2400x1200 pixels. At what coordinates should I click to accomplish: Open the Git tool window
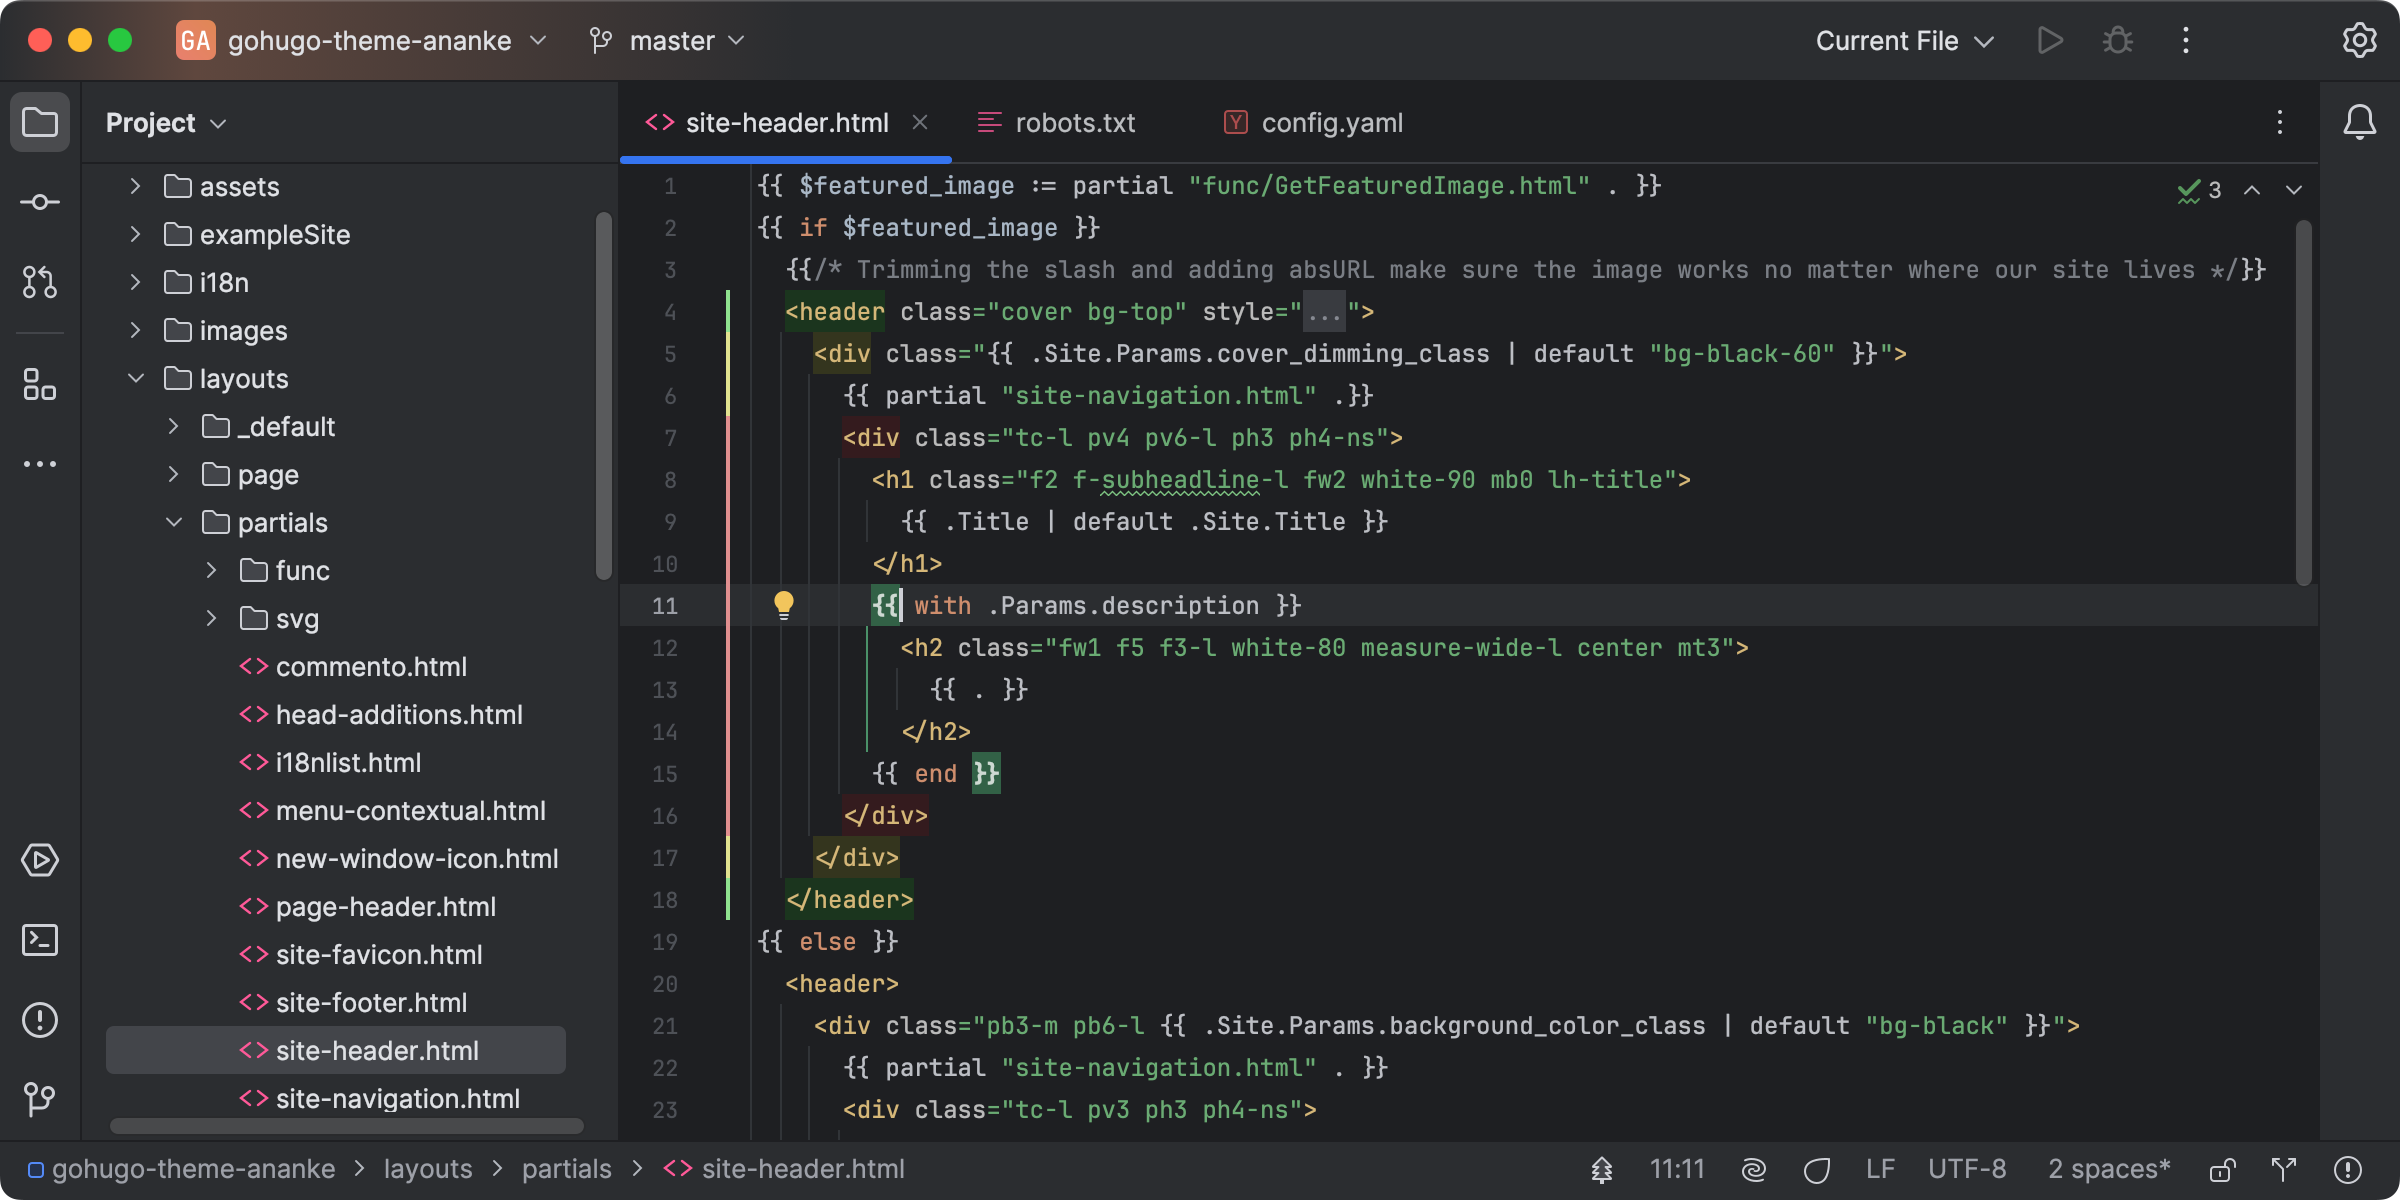40,1100
